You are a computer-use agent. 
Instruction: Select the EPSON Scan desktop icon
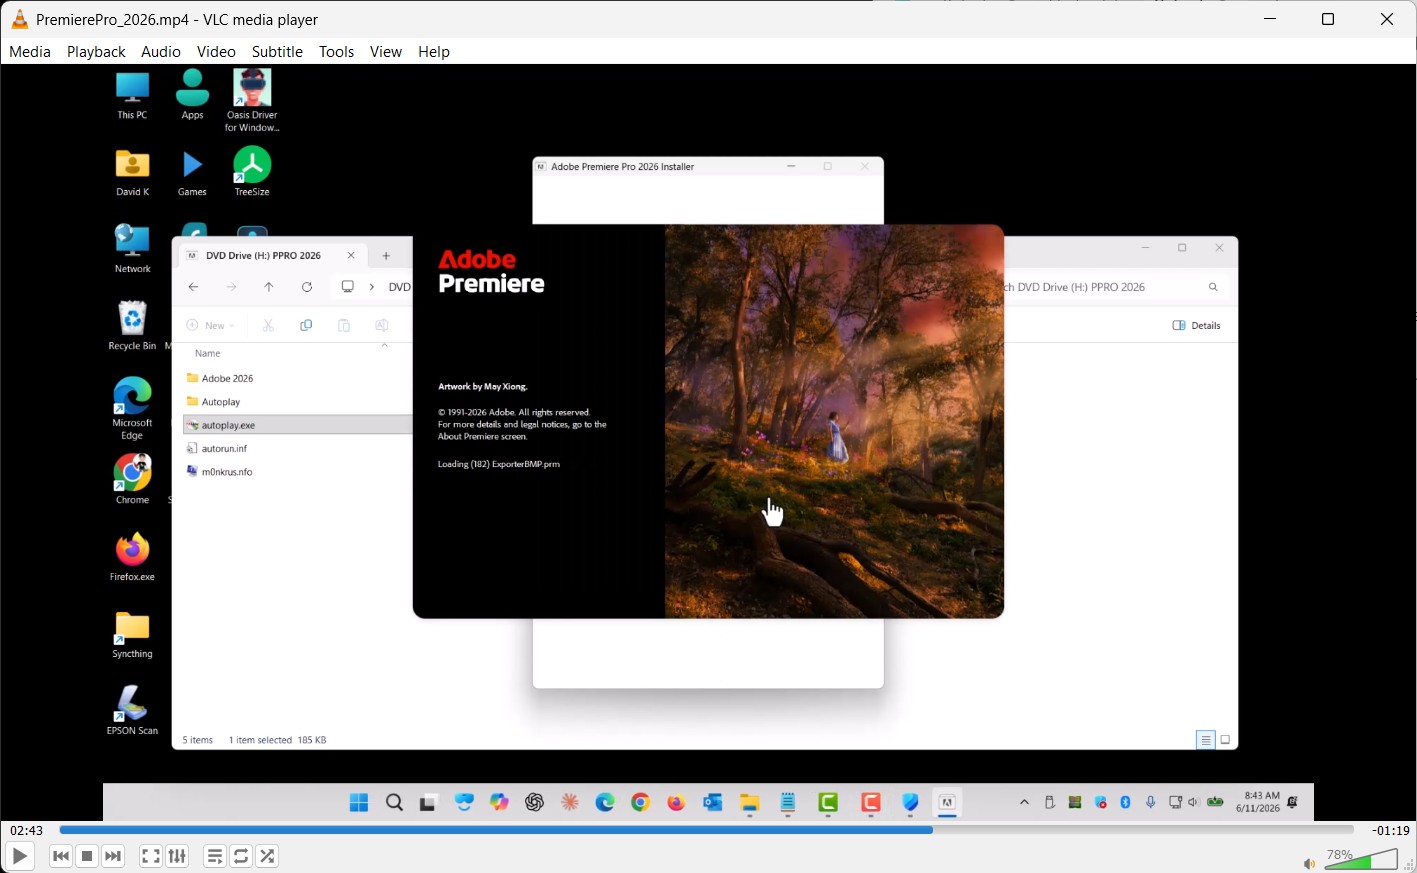click(132, 711)
